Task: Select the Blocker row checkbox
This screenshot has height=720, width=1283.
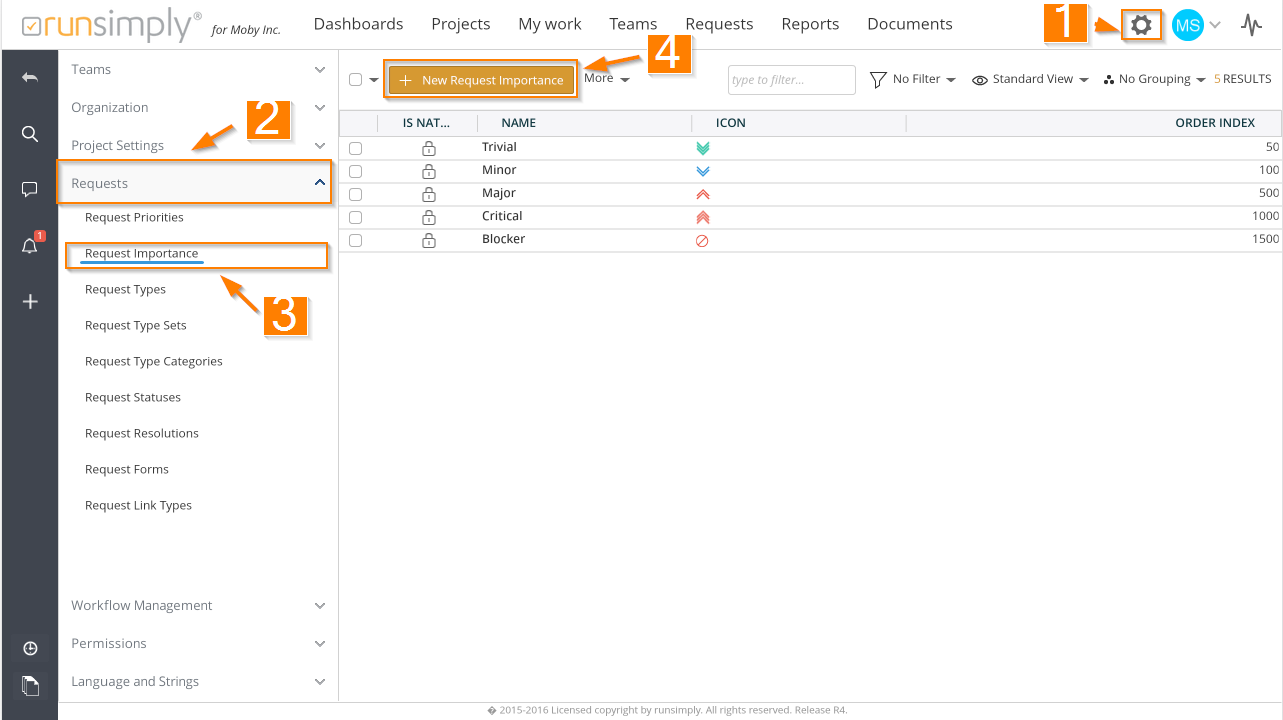Action: pyautogui.click(x=355, y=240)
